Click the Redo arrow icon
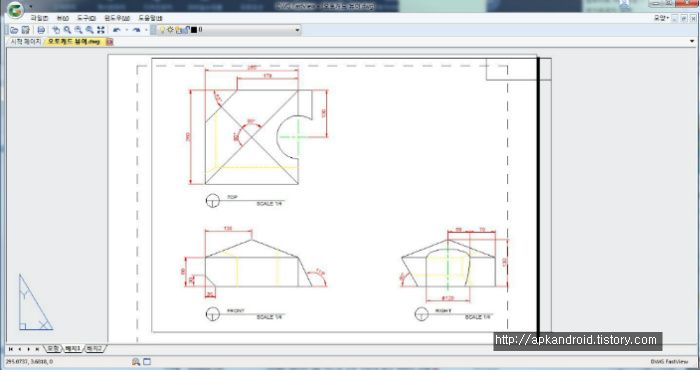The height and width of the screenshot is (370, 700). [137, 30]
